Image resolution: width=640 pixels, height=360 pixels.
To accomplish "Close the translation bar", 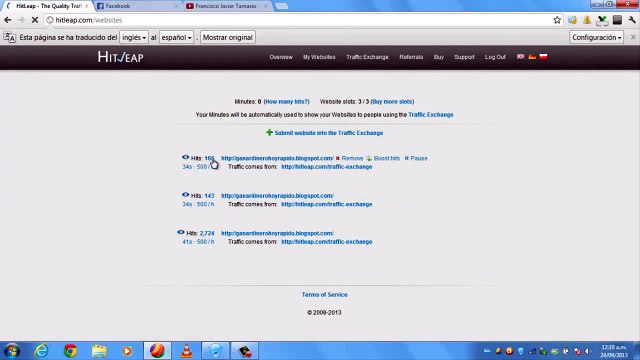I will (633, 37).
